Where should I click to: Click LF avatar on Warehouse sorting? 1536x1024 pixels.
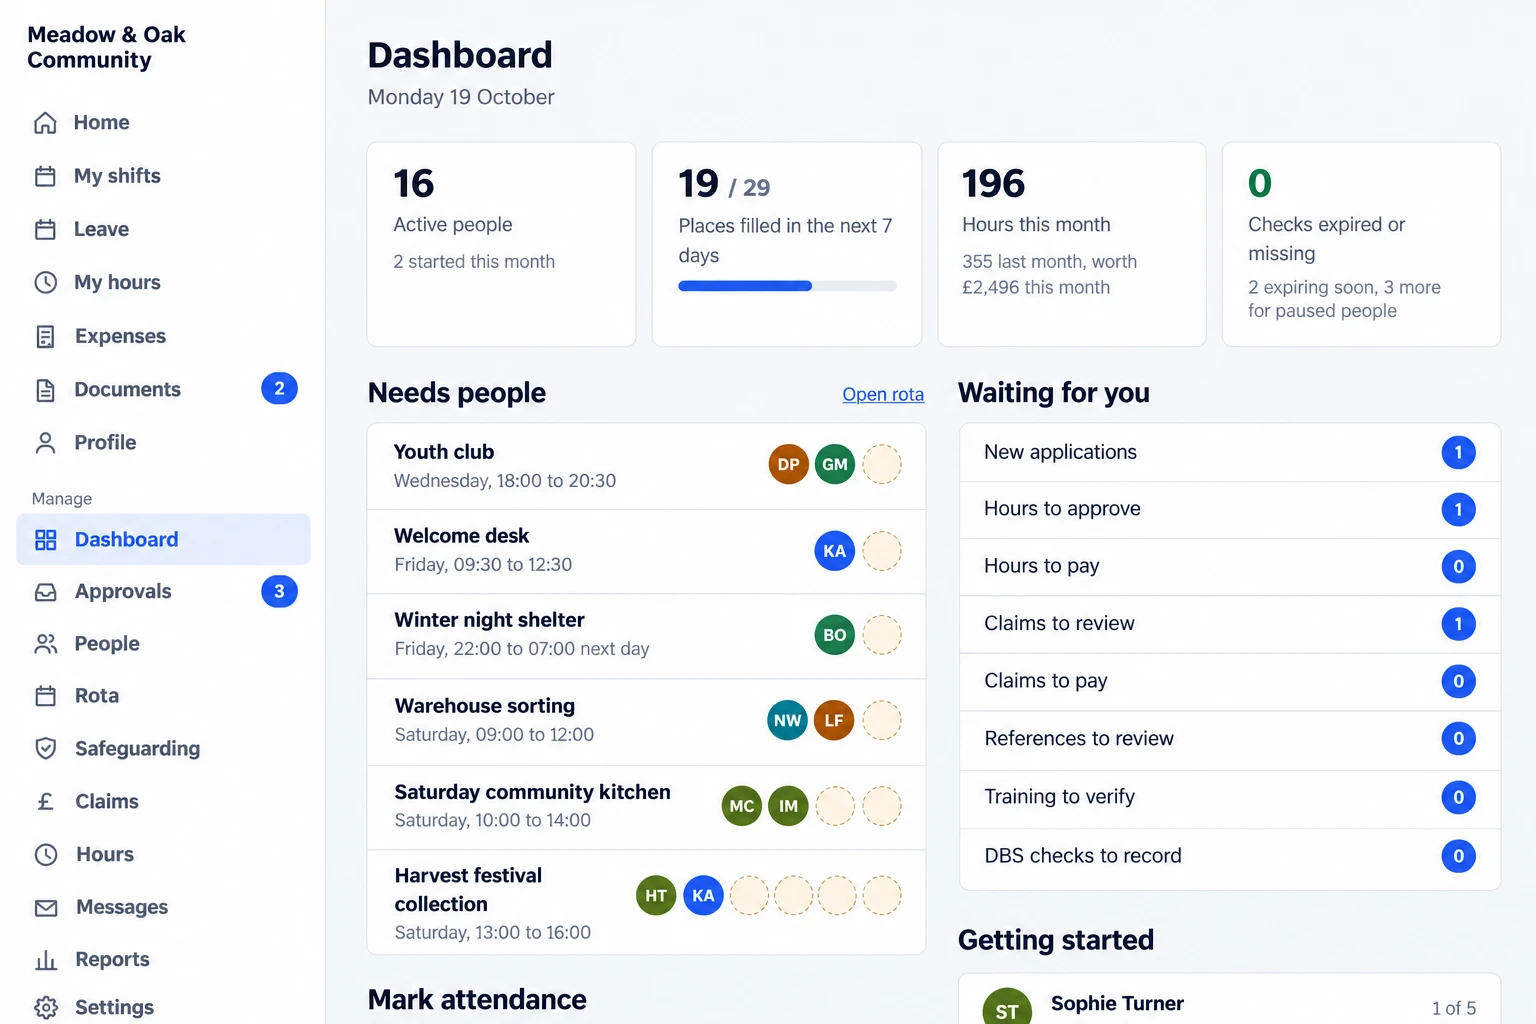point(834,720)
